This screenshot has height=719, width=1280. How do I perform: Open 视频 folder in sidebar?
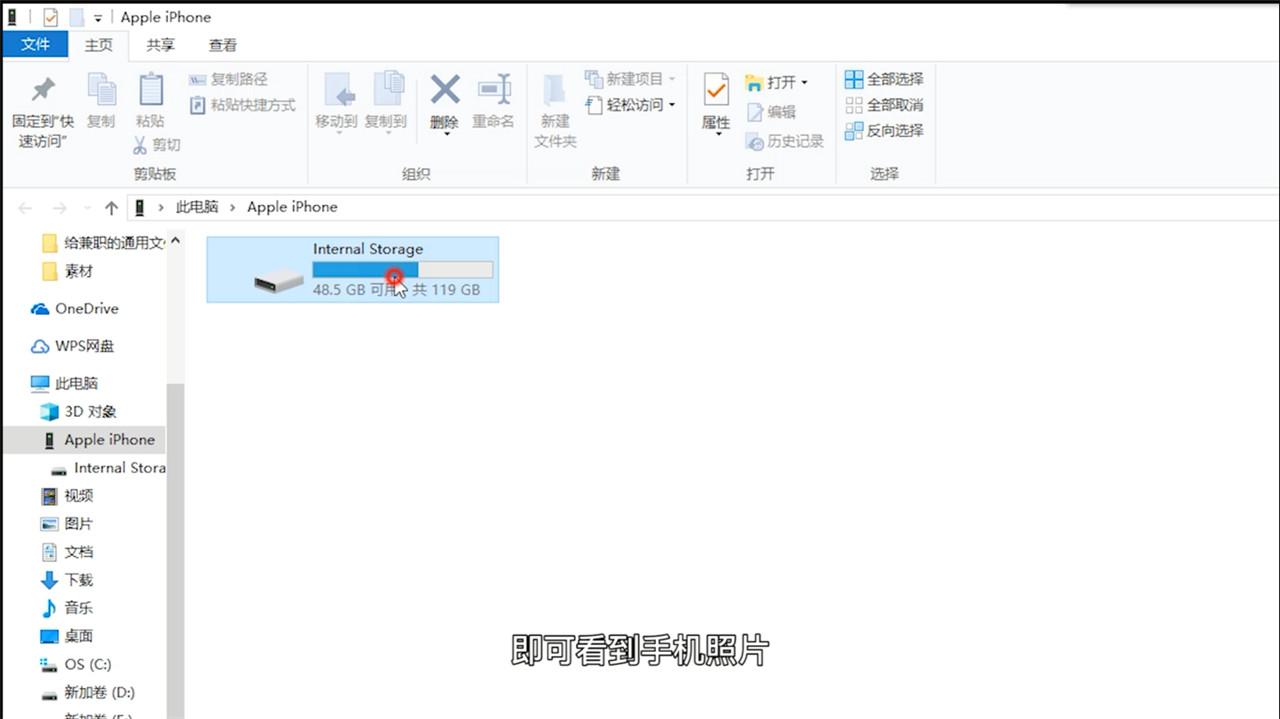(67, 496)
